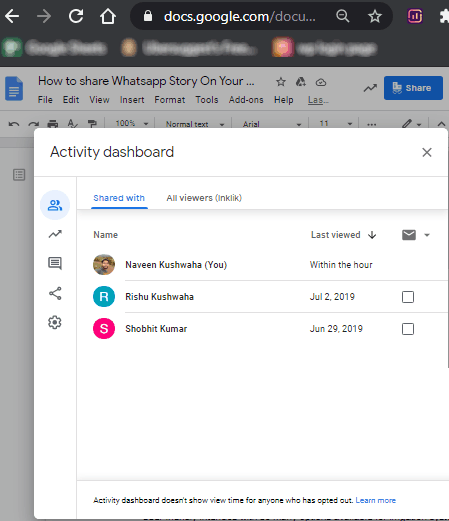Close the Activity dashboard dialog
This screenshot has width=449, height=521.
pyautogui.click(x=427, y=152)
